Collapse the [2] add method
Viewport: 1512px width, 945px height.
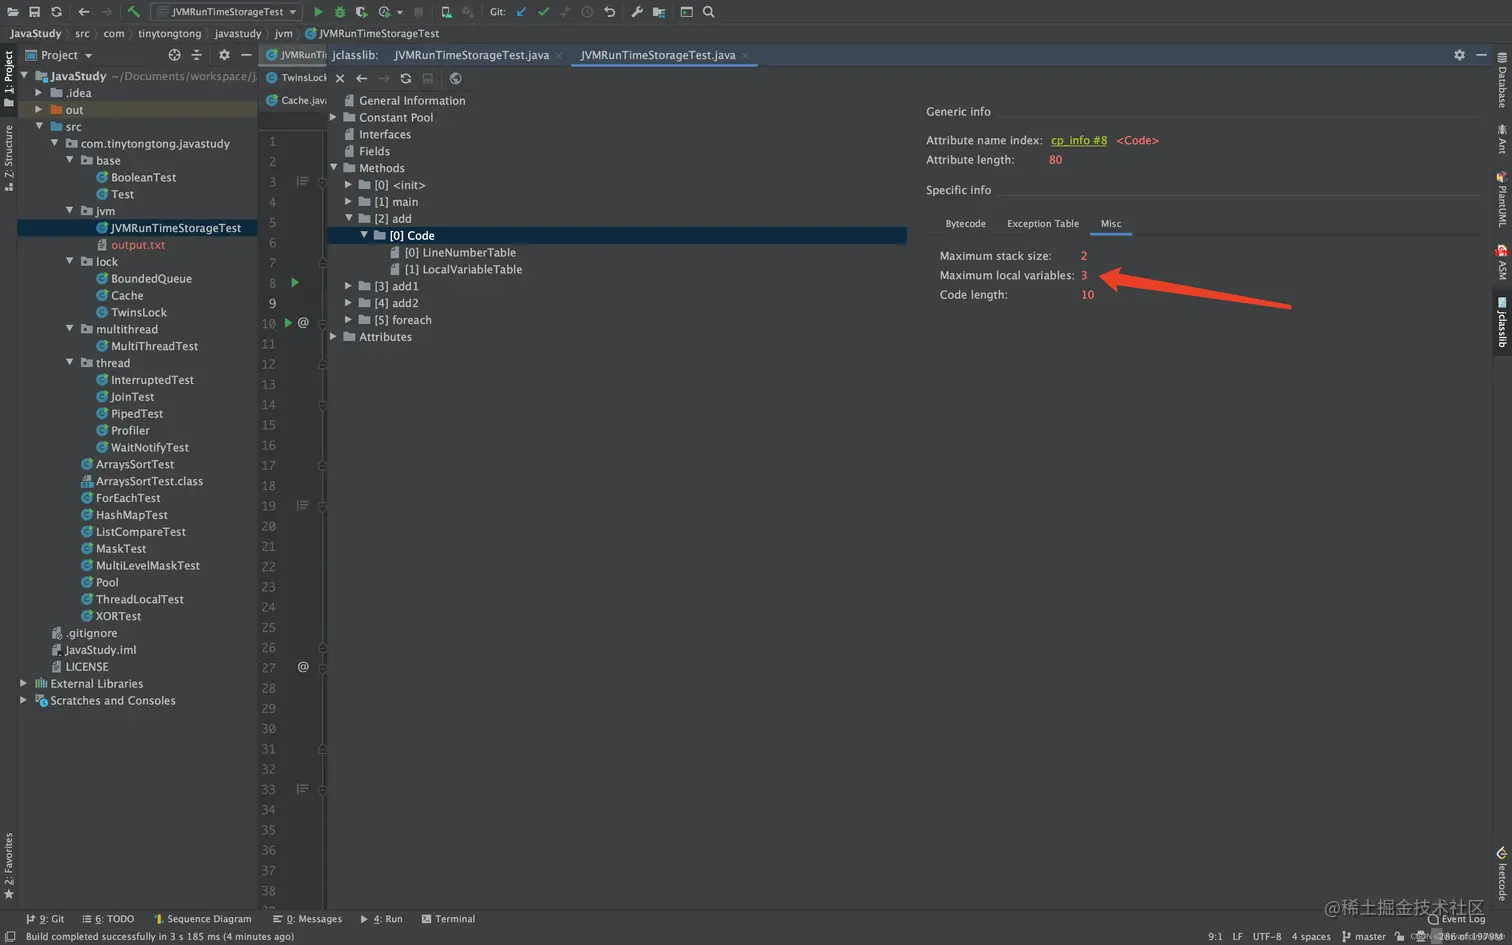click(348, 218)
